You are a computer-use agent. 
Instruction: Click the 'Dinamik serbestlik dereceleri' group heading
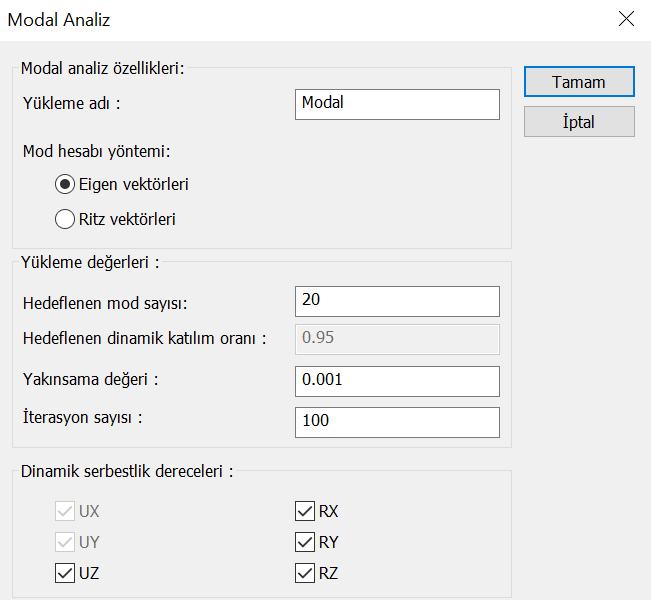coord(127,471)
